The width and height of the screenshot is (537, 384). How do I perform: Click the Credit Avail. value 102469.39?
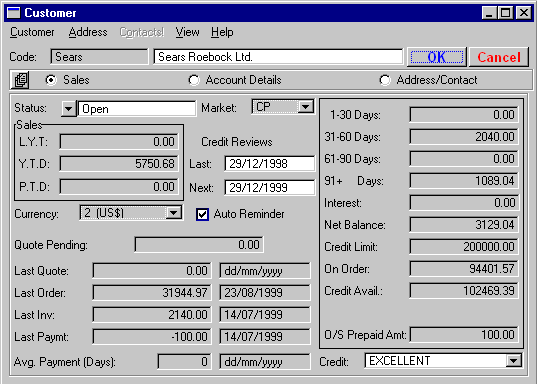click(x=464, y=290)
